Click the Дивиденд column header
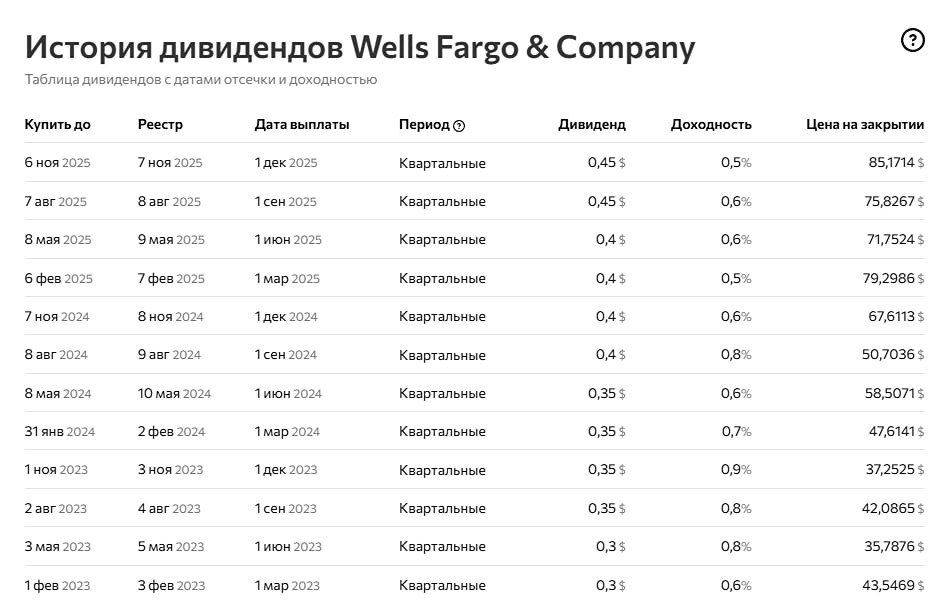The height and width of the screenshot is (603, 952). click(x=592, y=125)
